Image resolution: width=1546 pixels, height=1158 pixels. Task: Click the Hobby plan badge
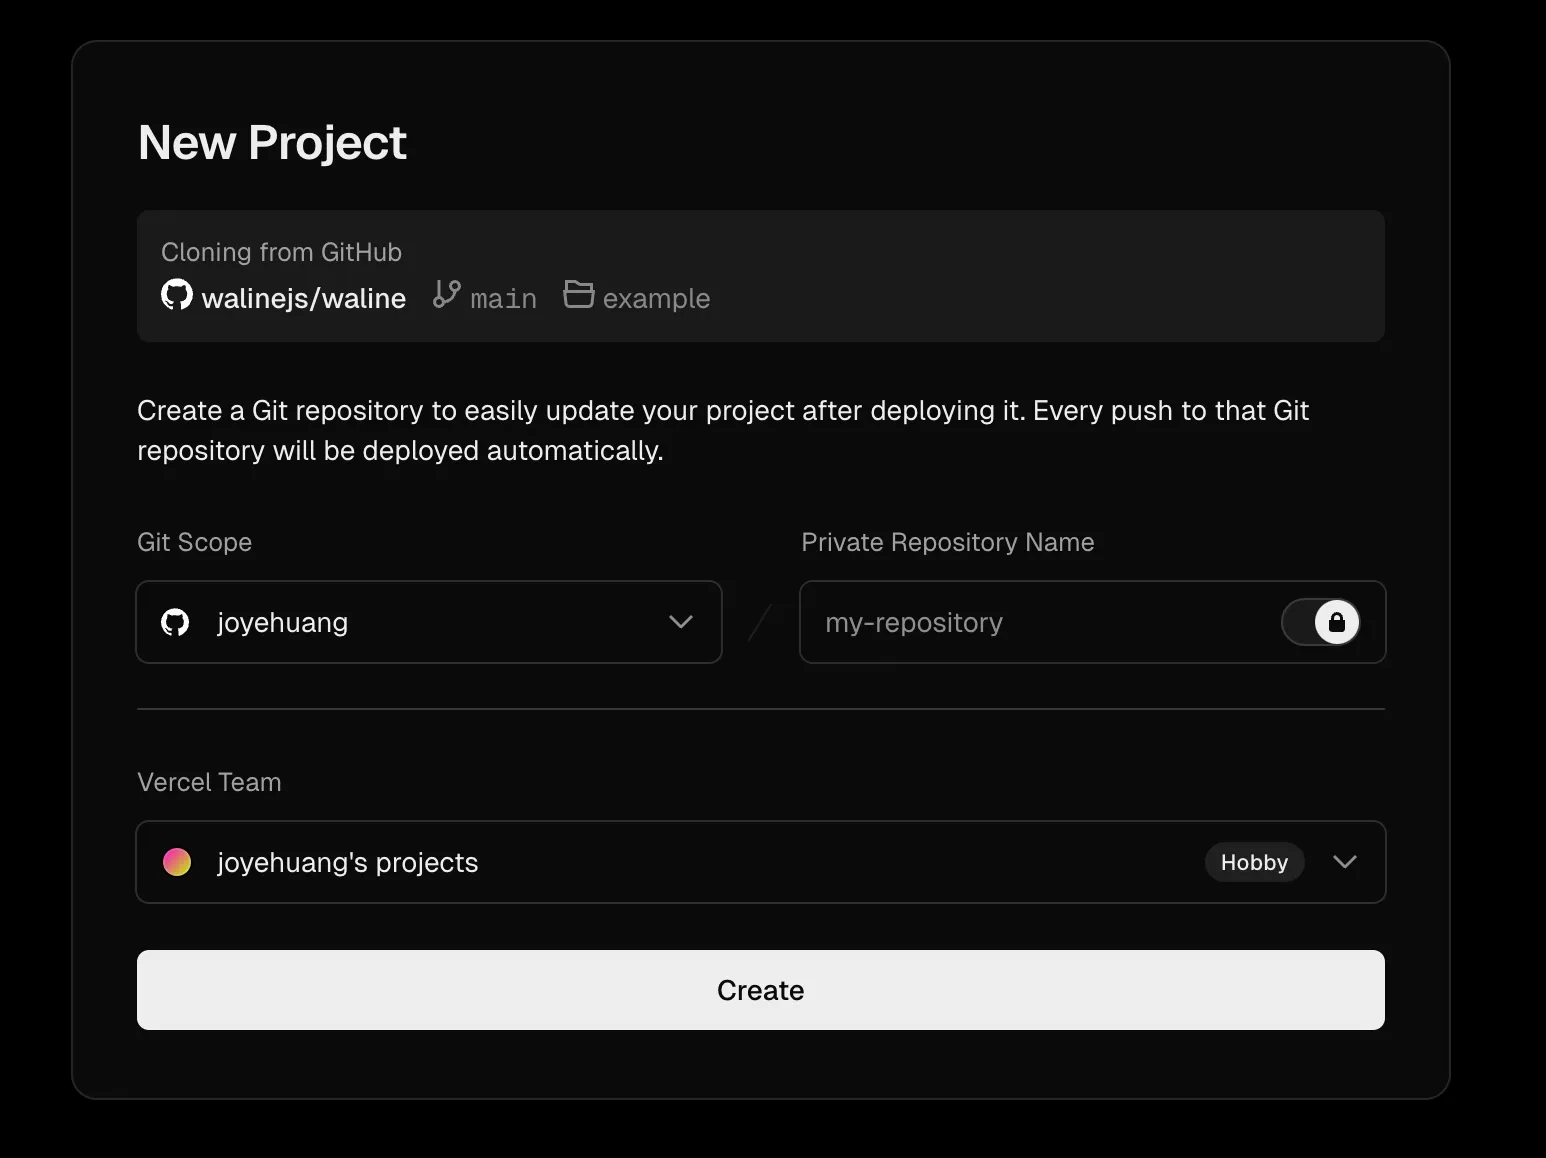click(x=1254, y=862)
